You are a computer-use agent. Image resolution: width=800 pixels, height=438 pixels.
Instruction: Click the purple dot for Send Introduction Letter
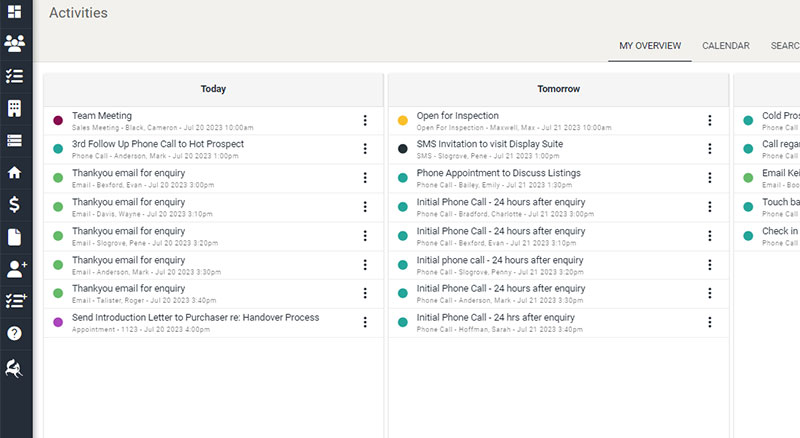[x=58, y=322]
